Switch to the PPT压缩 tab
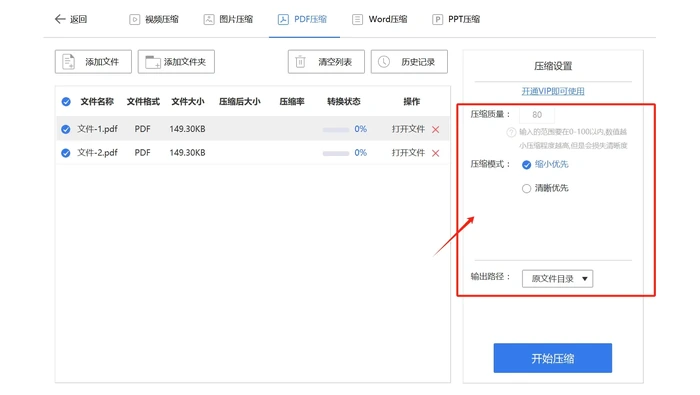This screenshot has height=395, width=700. point(456,19)
